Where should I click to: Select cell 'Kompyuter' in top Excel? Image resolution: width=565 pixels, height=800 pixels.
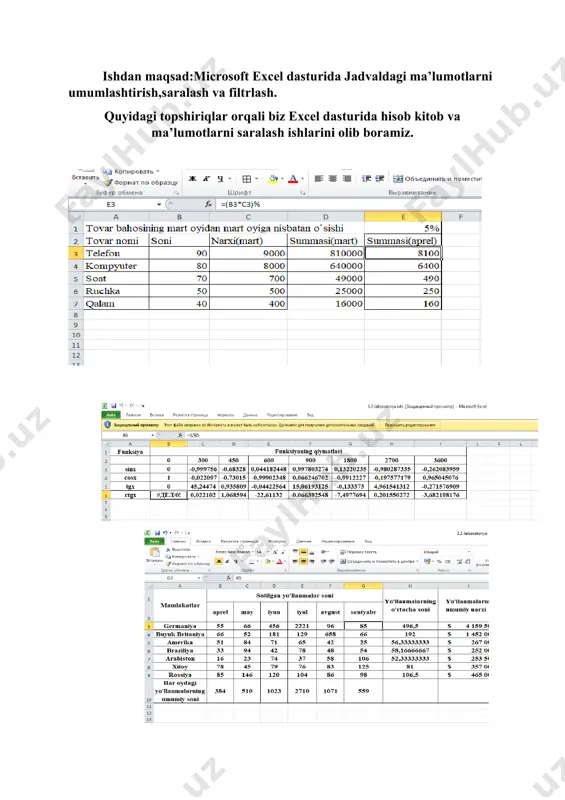click(x=116, y=266)
